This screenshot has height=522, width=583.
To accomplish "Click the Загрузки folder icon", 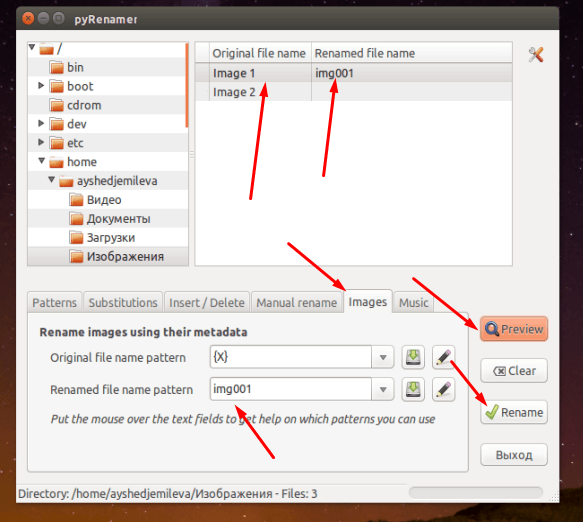I will click(x=76, y=238).
